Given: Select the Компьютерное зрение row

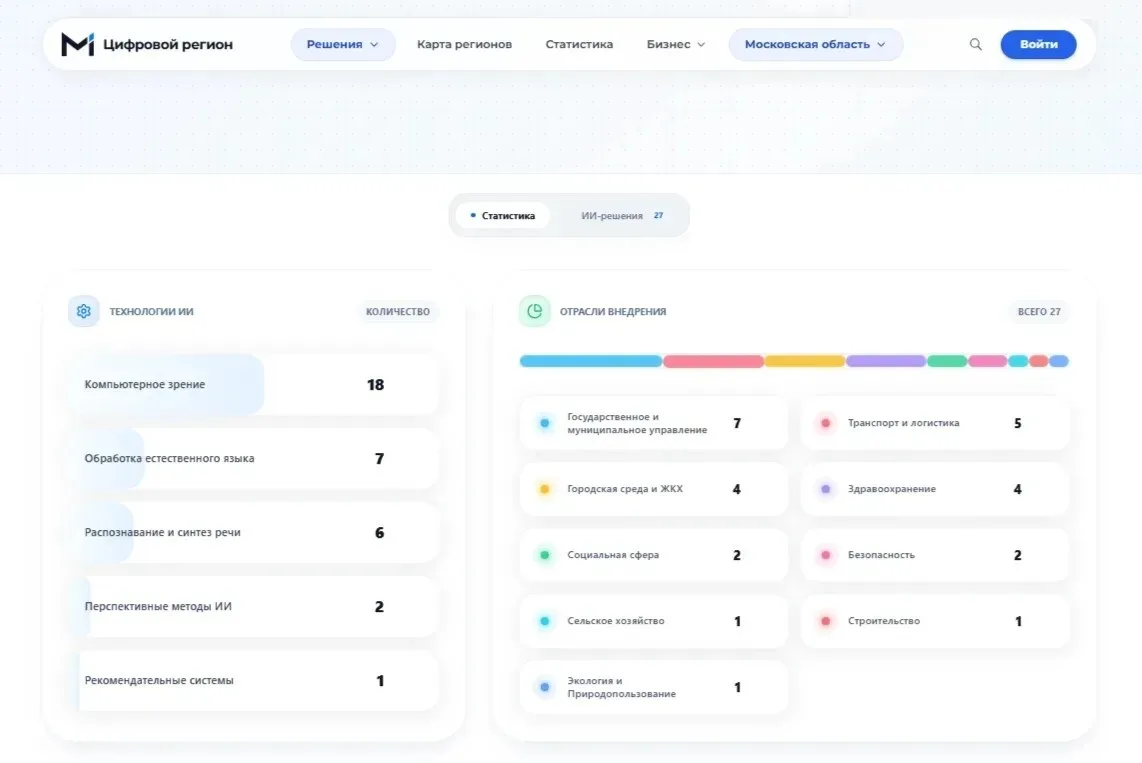Looking at the screenshot, I should pyautogui.click(x=253, y=384).
